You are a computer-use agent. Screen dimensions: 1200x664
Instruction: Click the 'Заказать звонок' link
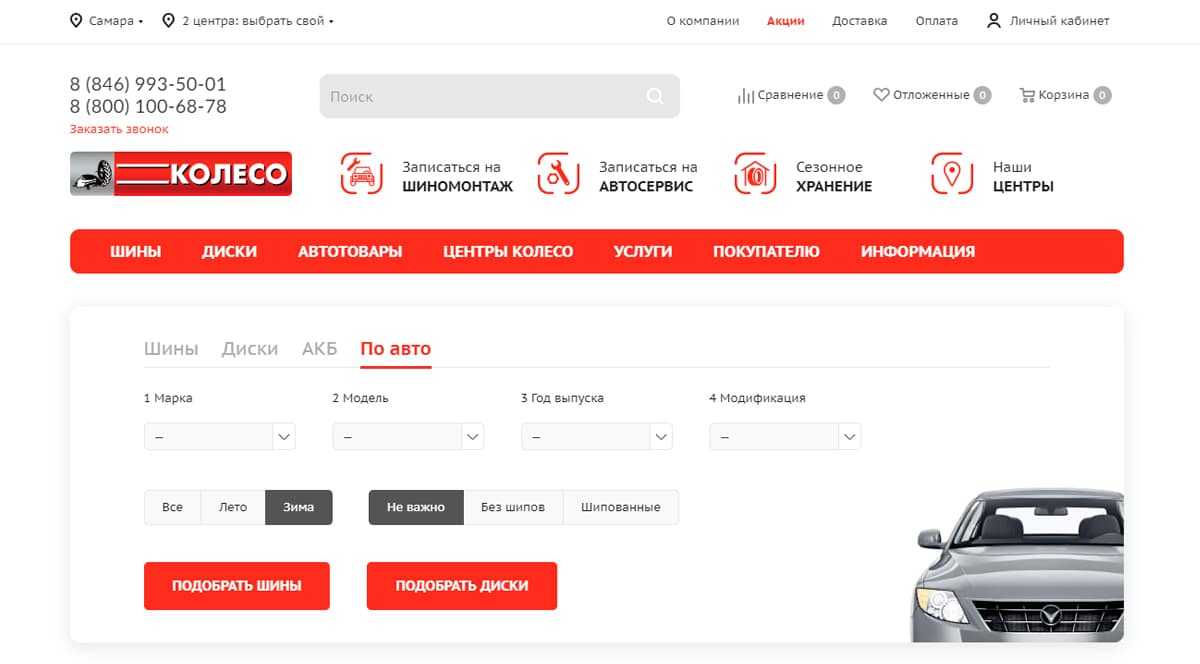tap(119, 129)
